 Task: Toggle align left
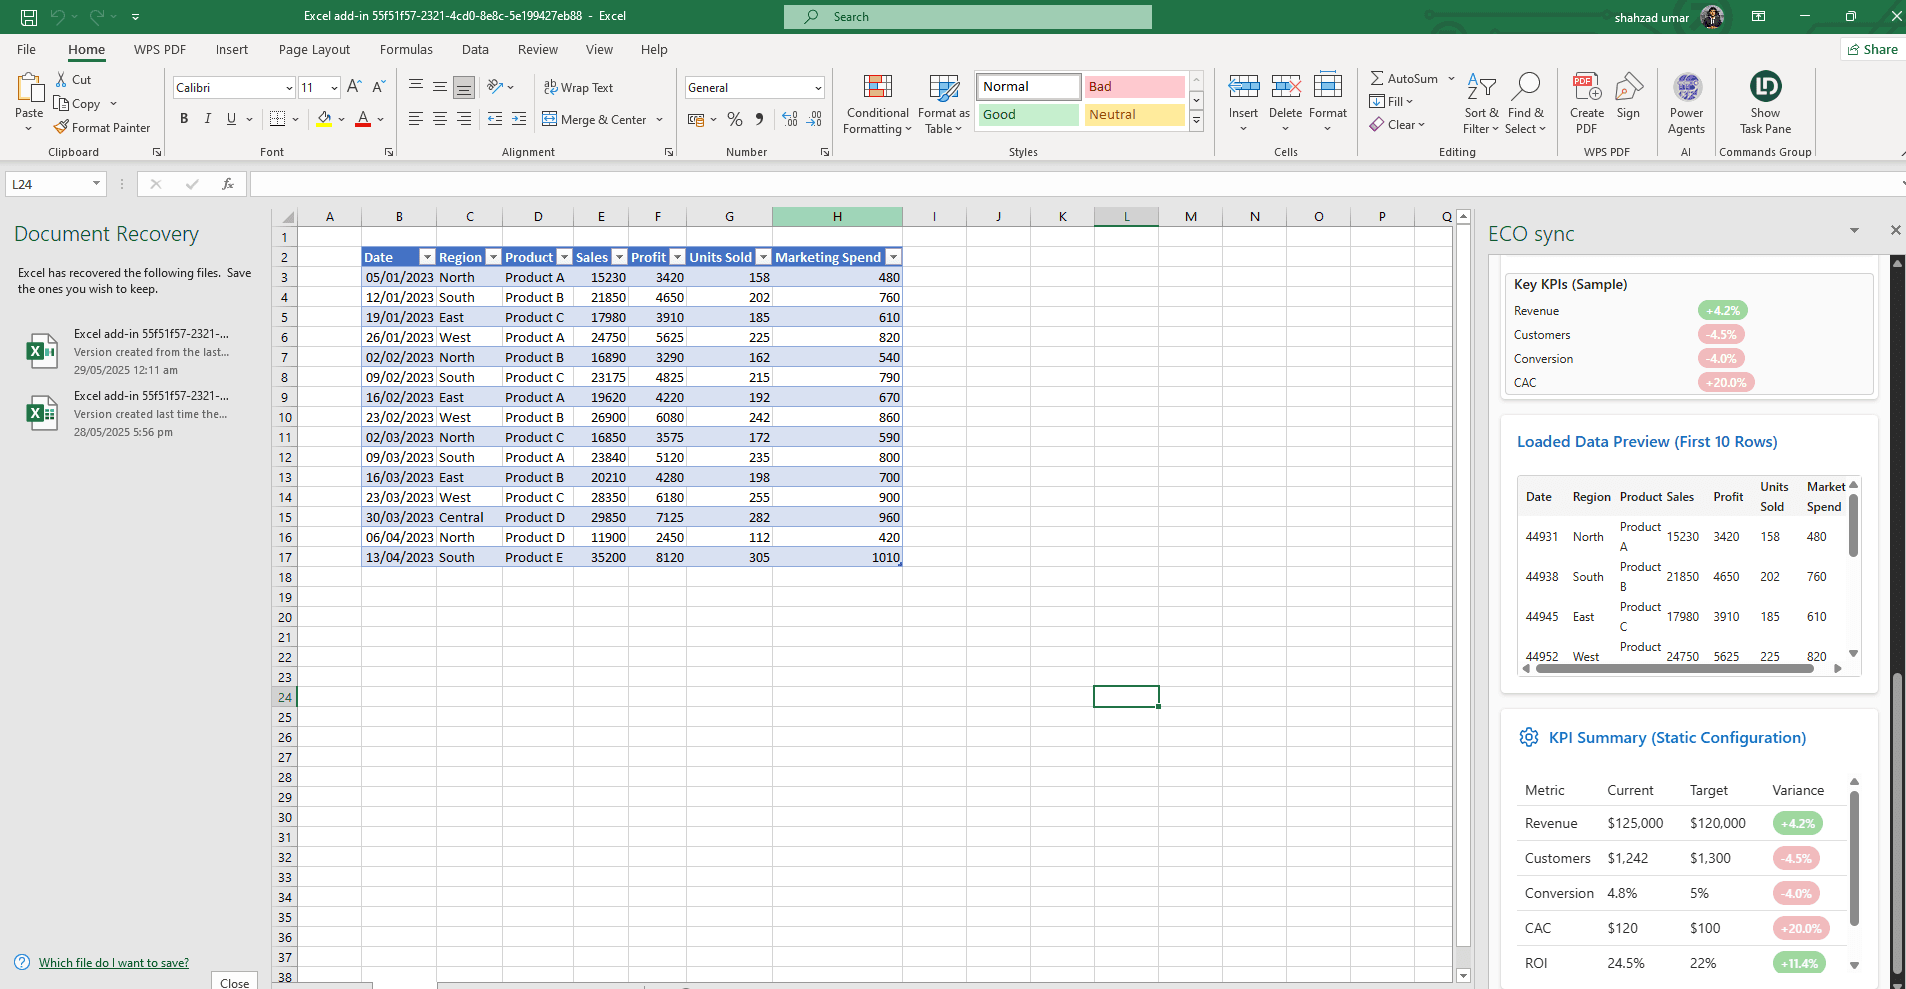(x=416, y=119)
